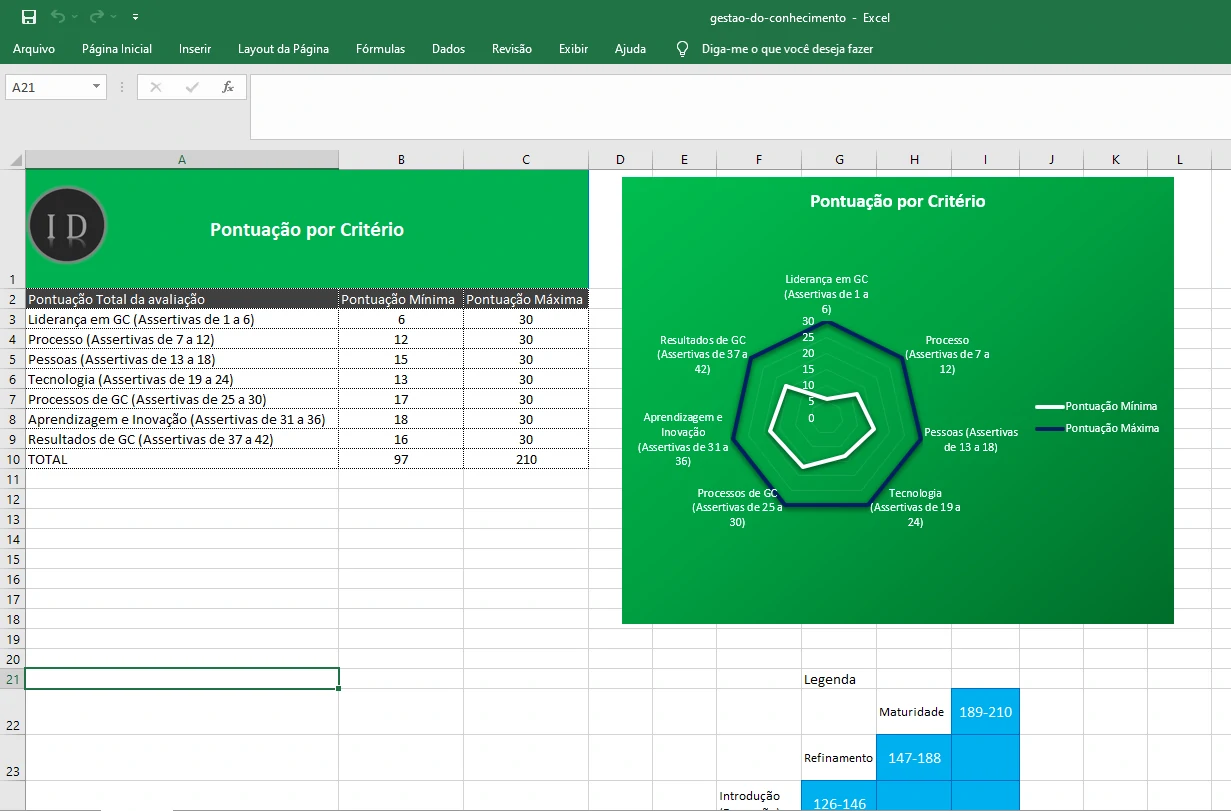Click the Undo arrow icon

click(x=58, y=17)
